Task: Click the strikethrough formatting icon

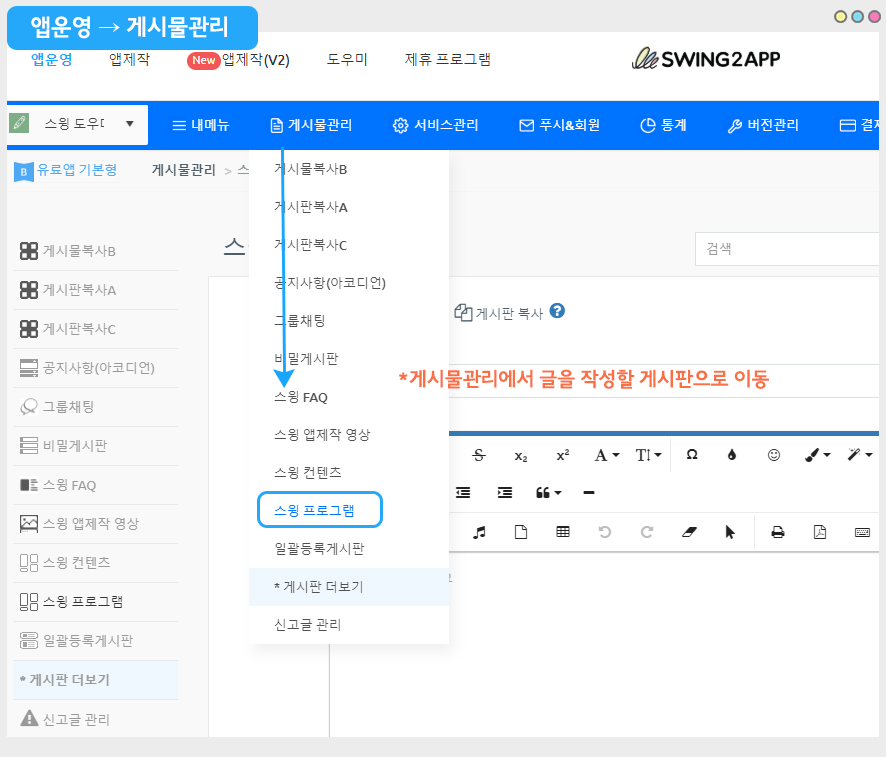Action: (479, 455)
